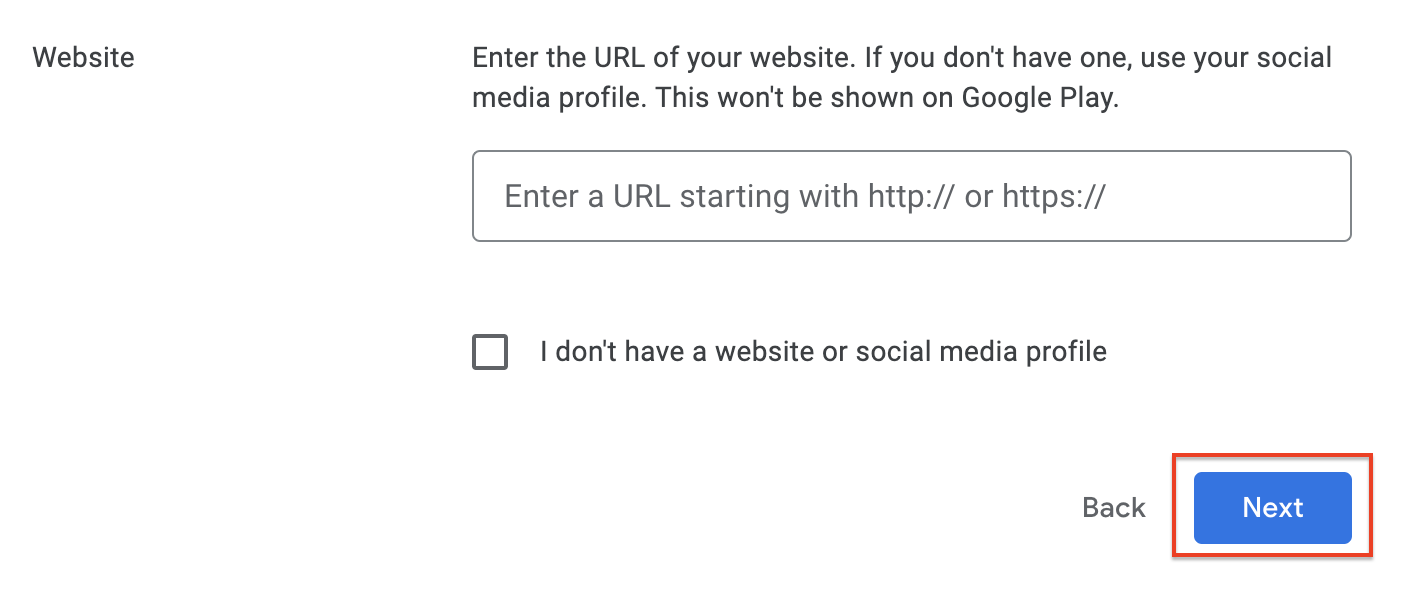The image size is (1422, 594).
Task: Click the "Enter the URL of your website" description
Action: tap(660, 57)
